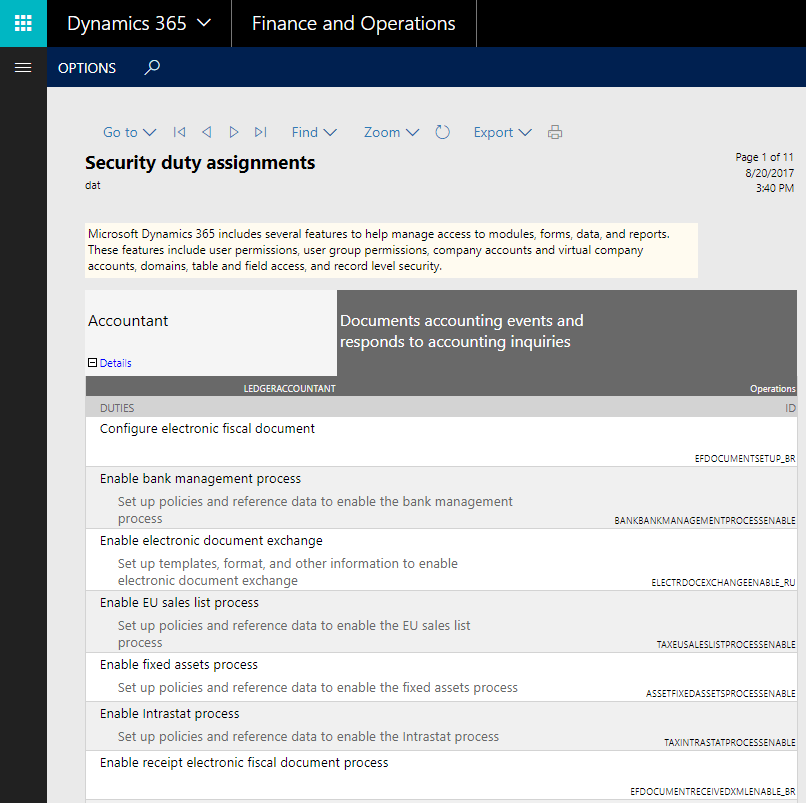Click the TAXINTRASTATPROCESSENABLE identifier
Viewport: 806px width, 803px height.
coord(729,743)
